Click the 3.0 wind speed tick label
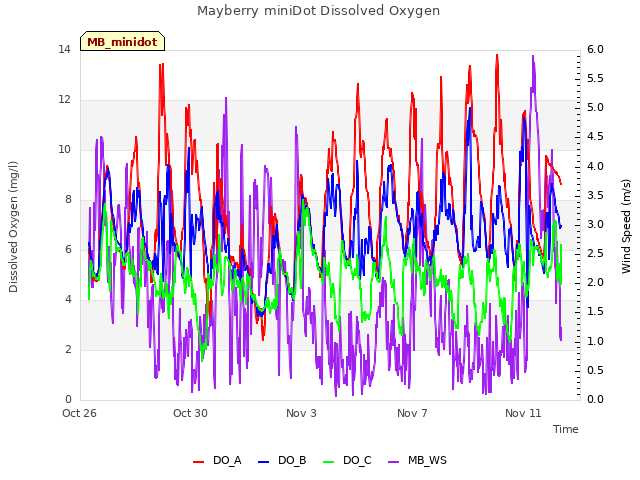640x480 pixels. click(595, 224)
